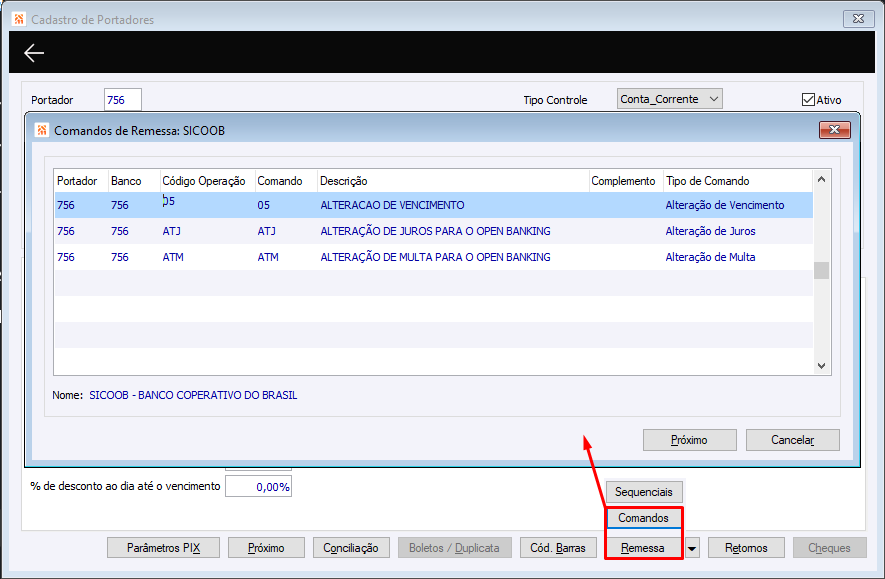The image size is (885, 579).
Task: Select the ALTERACAO DE VENCIMENTO row
Action: (x=433, y=205)
